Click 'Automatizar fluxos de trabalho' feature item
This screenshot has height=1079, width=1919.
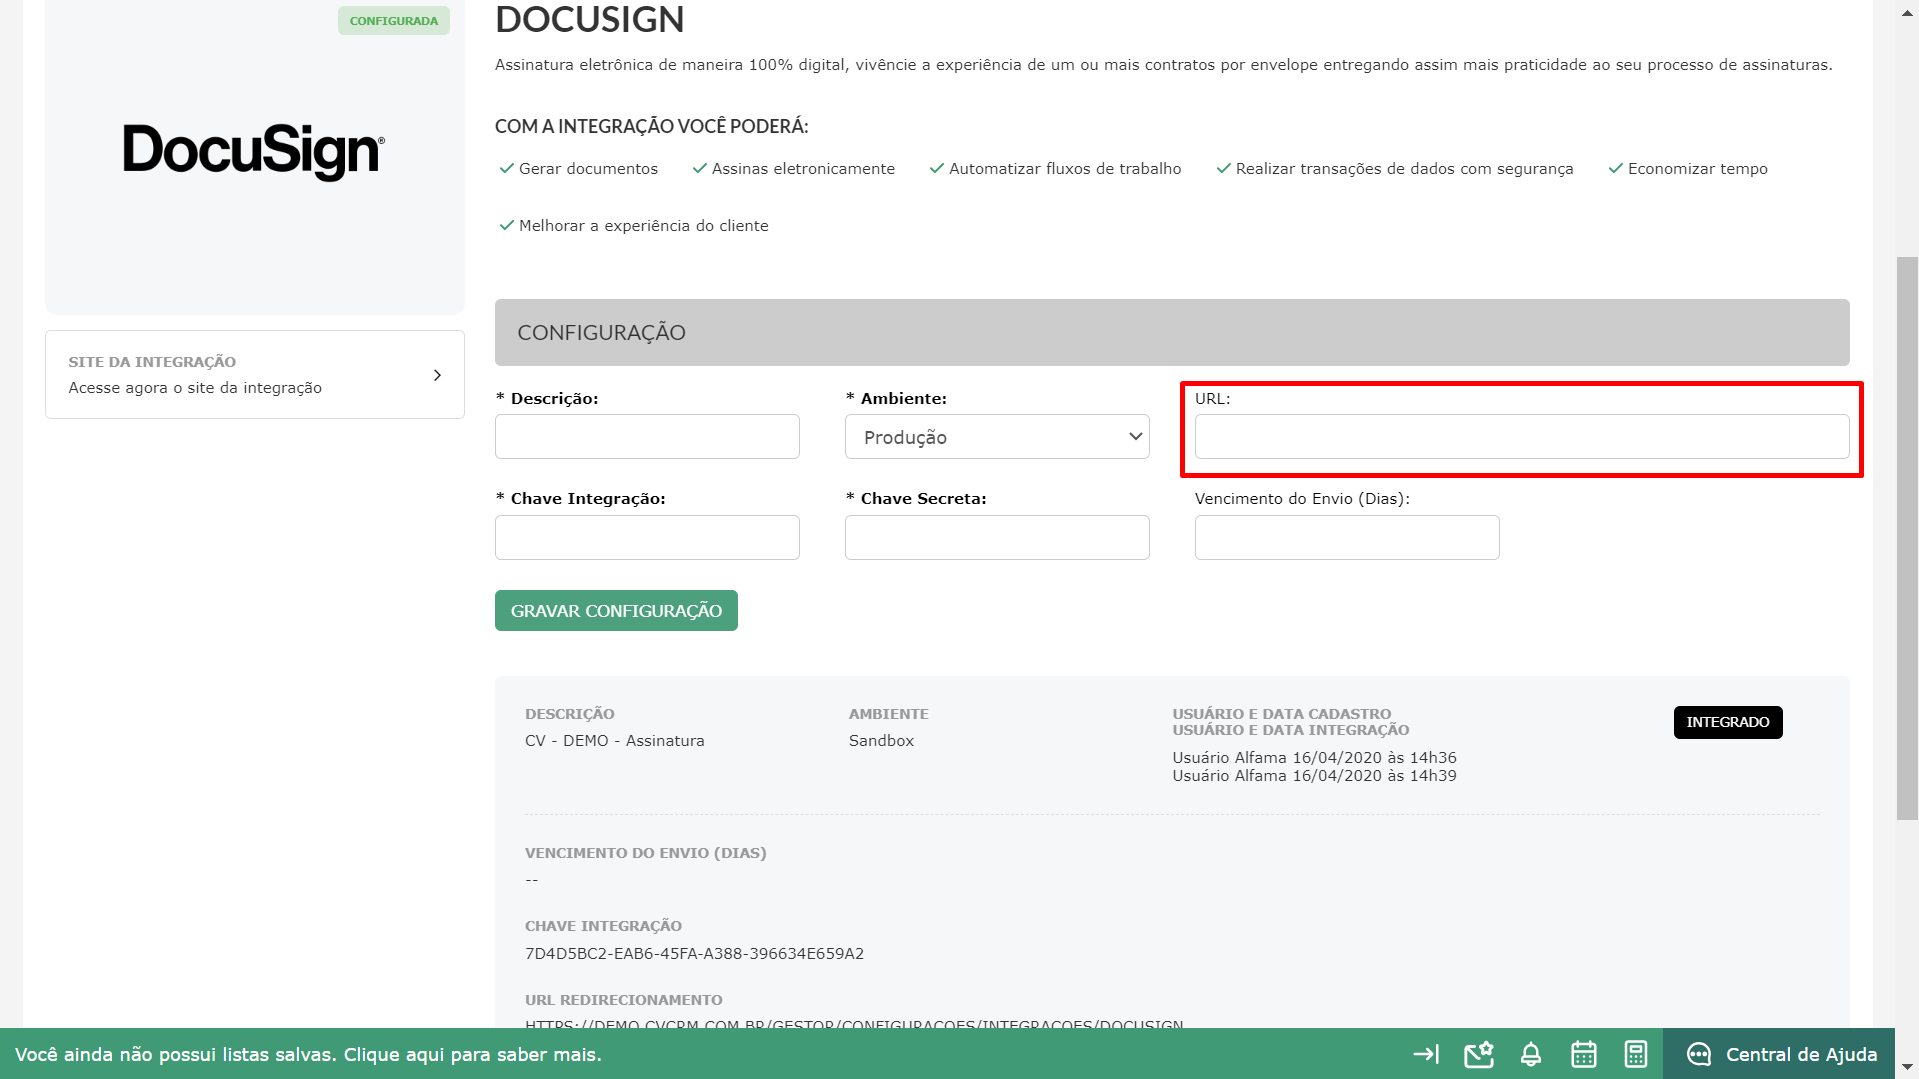coord(1055,169)
